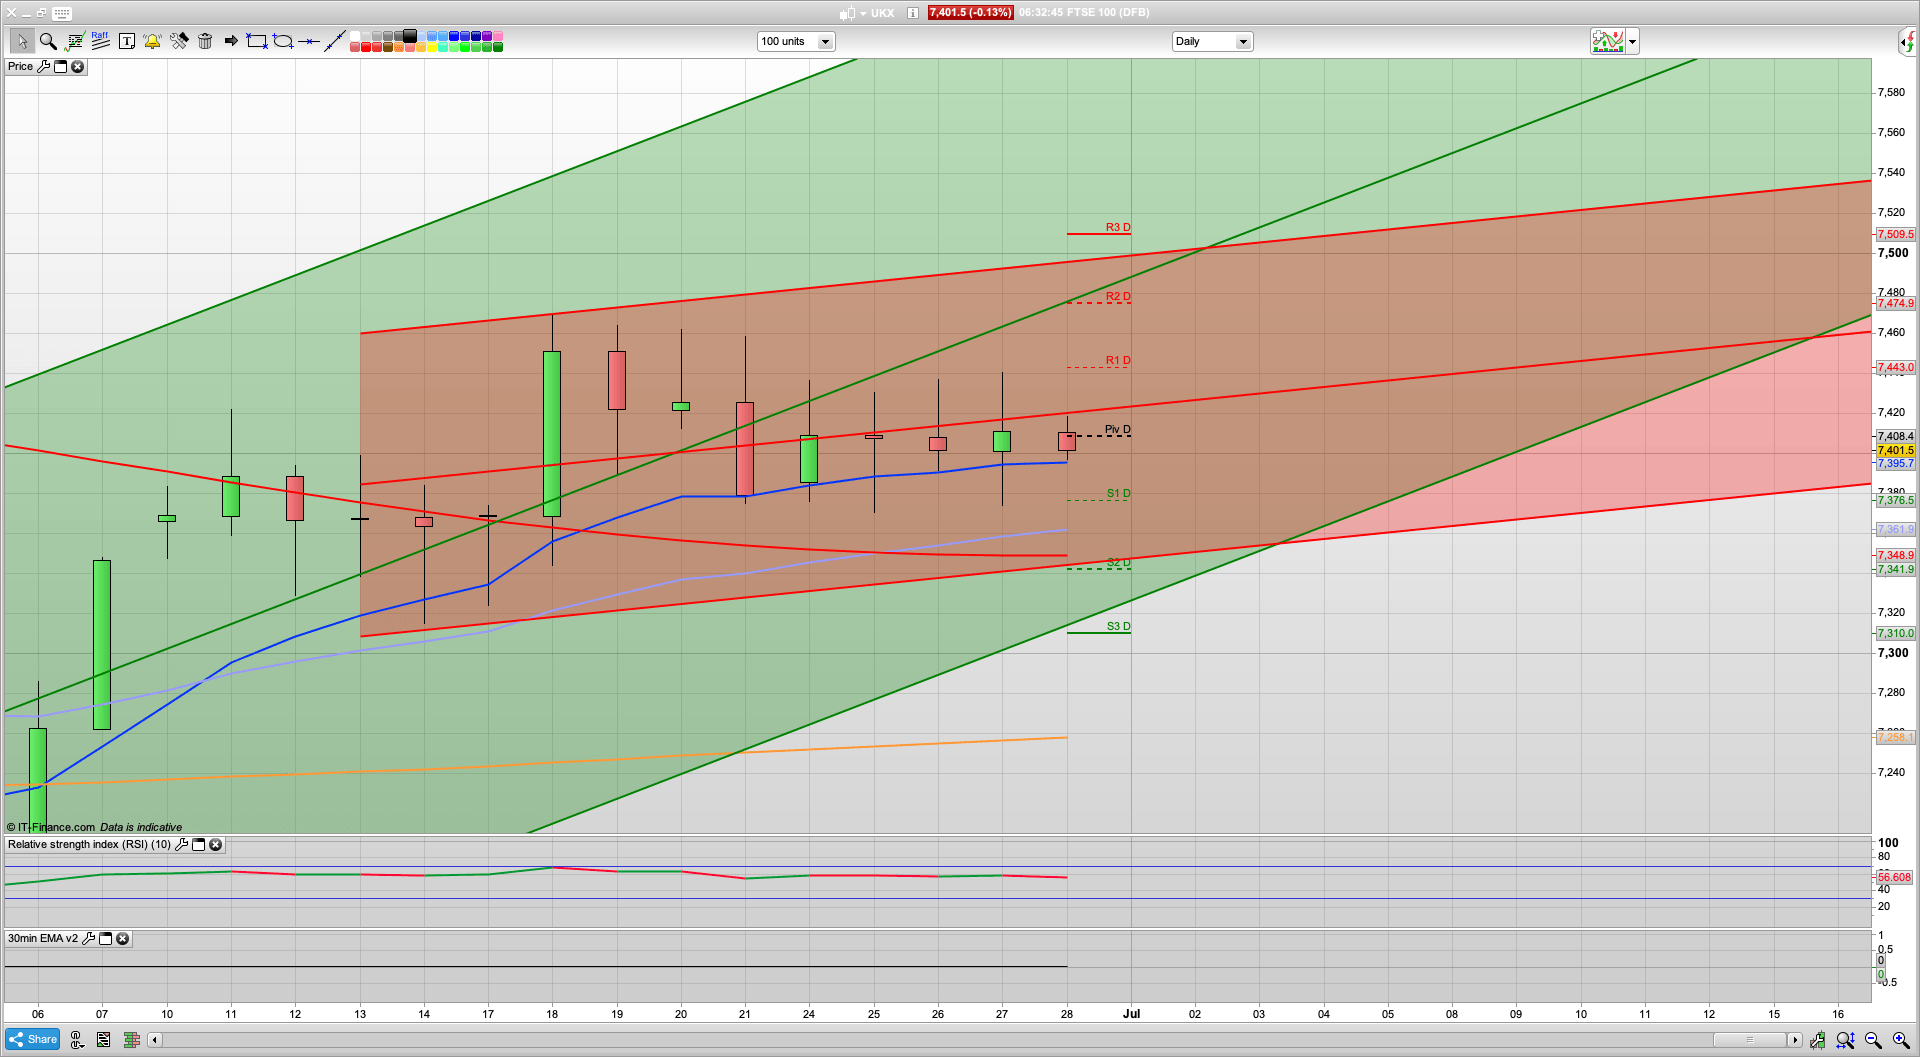Viewport: 1920px width, 1057px height.
Task: Click the scrollbar right arrow
Action: click(1795, 1040)
